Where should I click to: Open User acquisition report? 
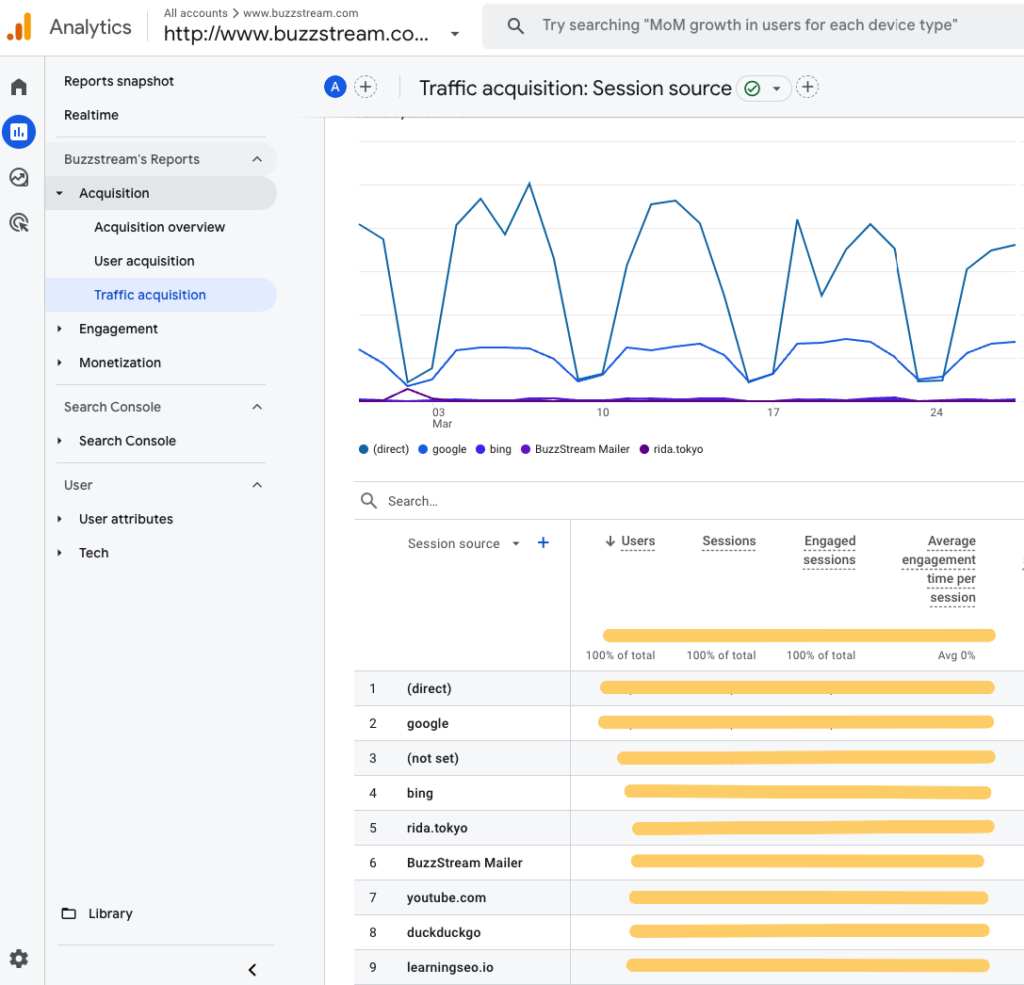144,261
